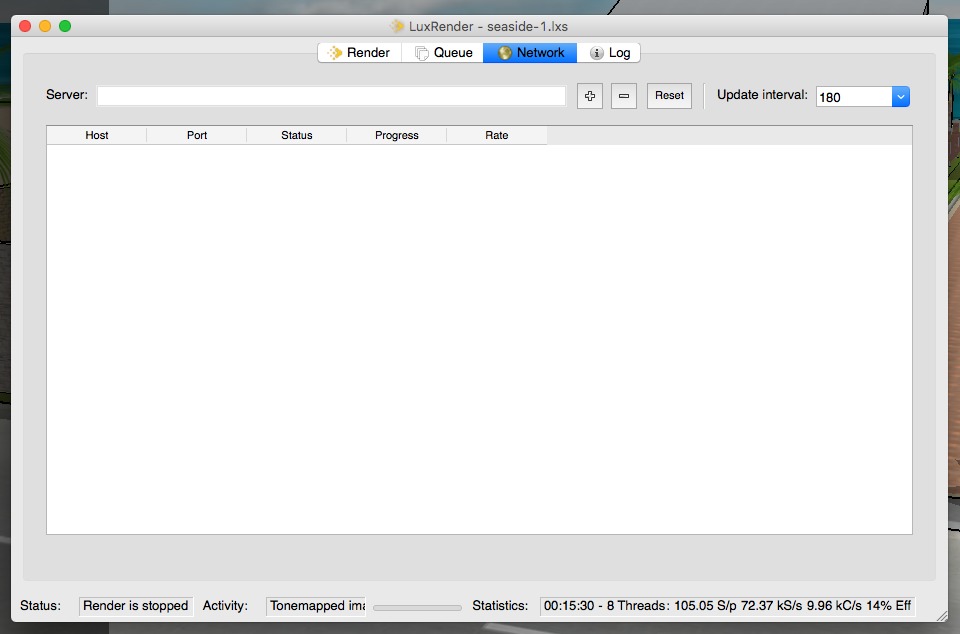The width and height of the screenshot is (960, 634).
Task: Click the 'Render is stopped' status text
Action: pos(136,606)
